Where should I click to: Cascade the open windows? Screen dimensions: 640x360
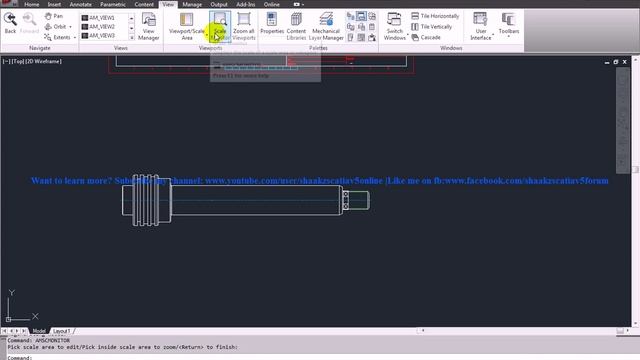pyautogui.click(x=426, y=37)
